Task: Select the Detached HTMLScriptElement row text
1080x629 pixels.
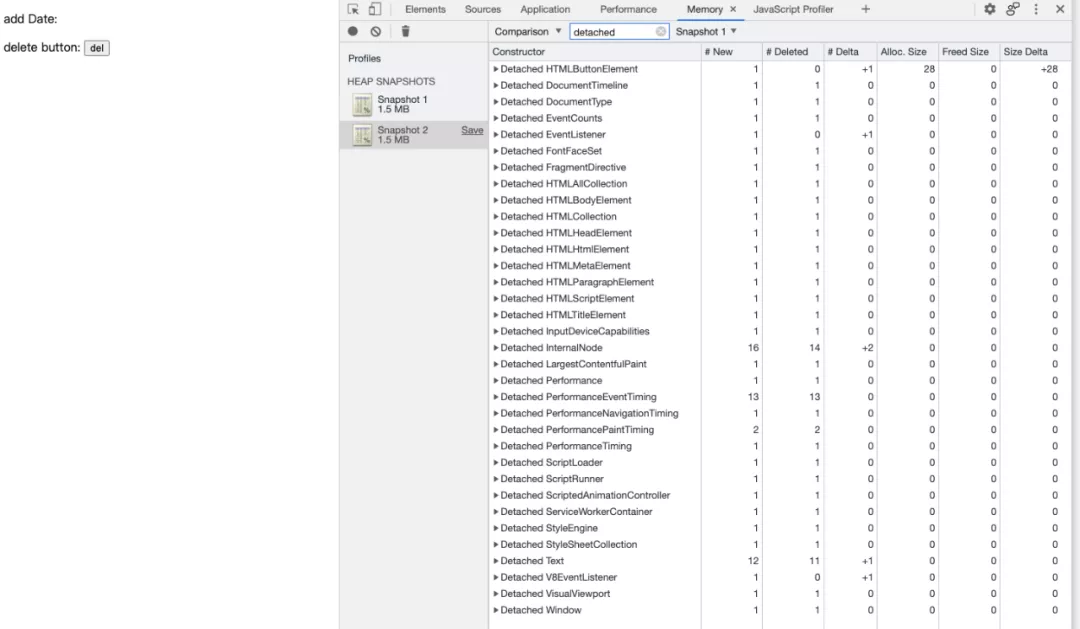Action: click(x=567, y=298)
